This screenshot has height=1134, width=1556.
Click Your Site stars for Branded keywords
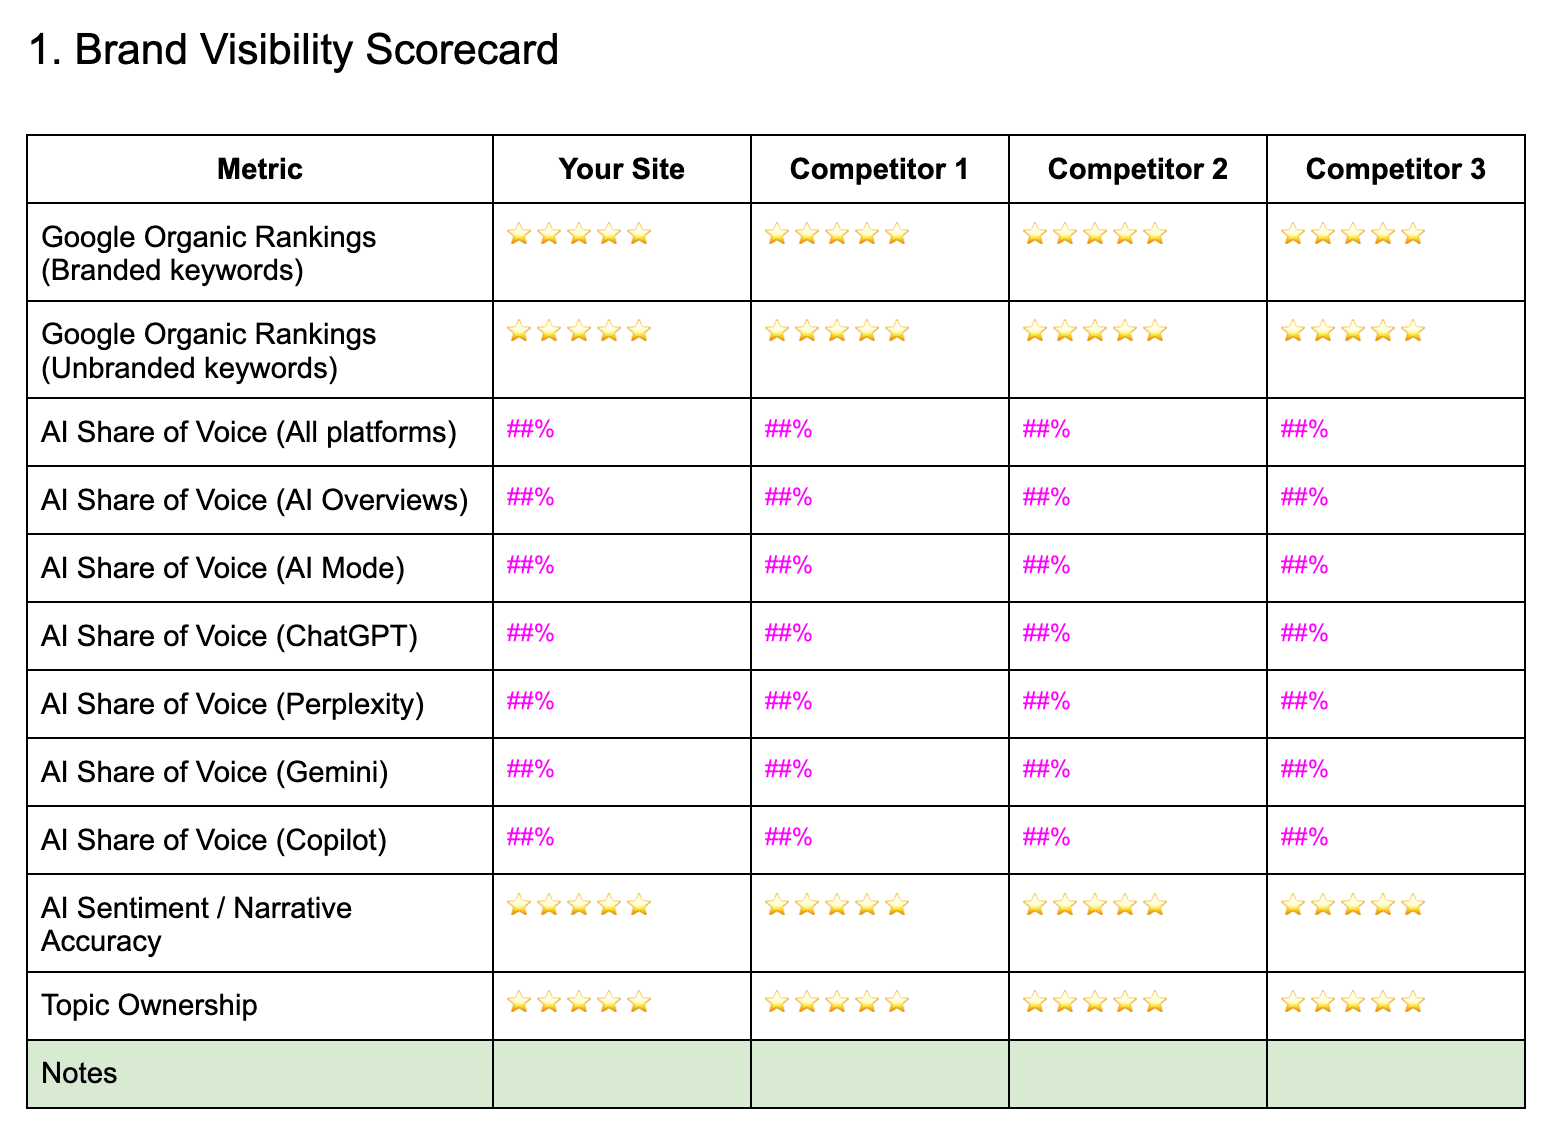pyautogui.click(x=579, y=235)
